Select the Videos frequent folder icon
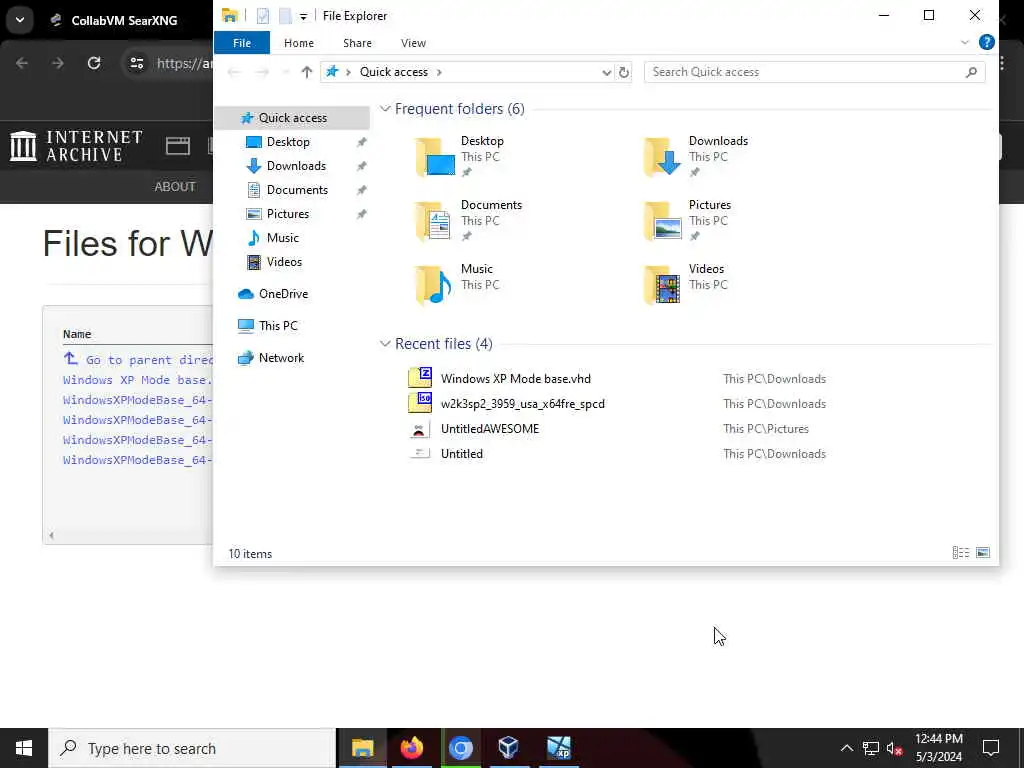The width and height of the screenshot is (1024, 768). tap(663, 285)
